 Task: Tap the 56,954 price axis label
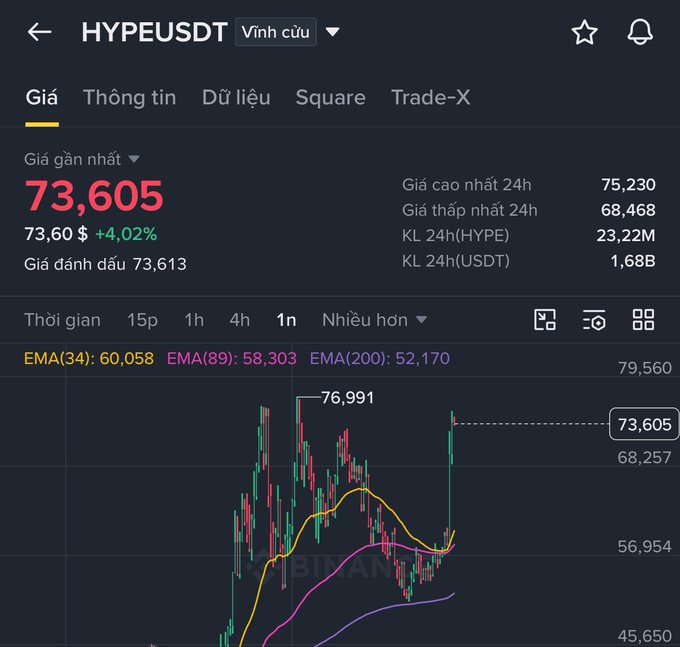pyautogui.click(x=644, y=547)
